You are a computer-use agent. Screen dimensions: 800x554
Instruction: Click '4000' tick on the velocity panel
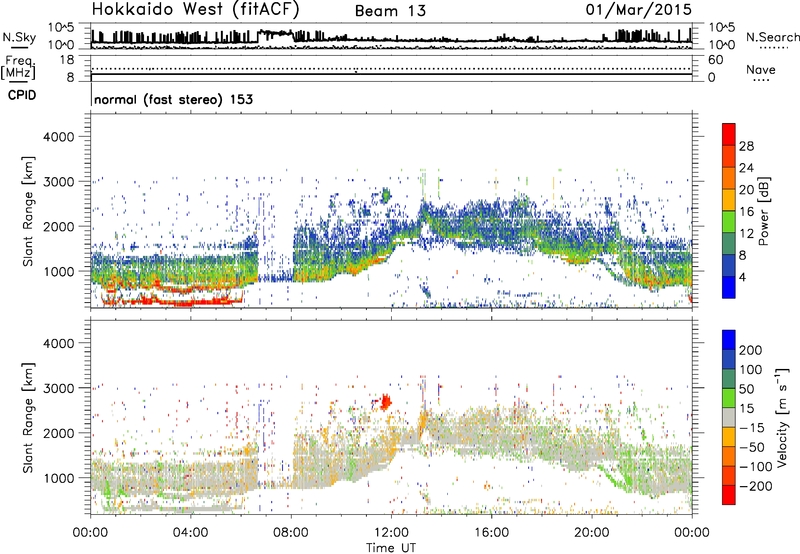pos(59,343)
